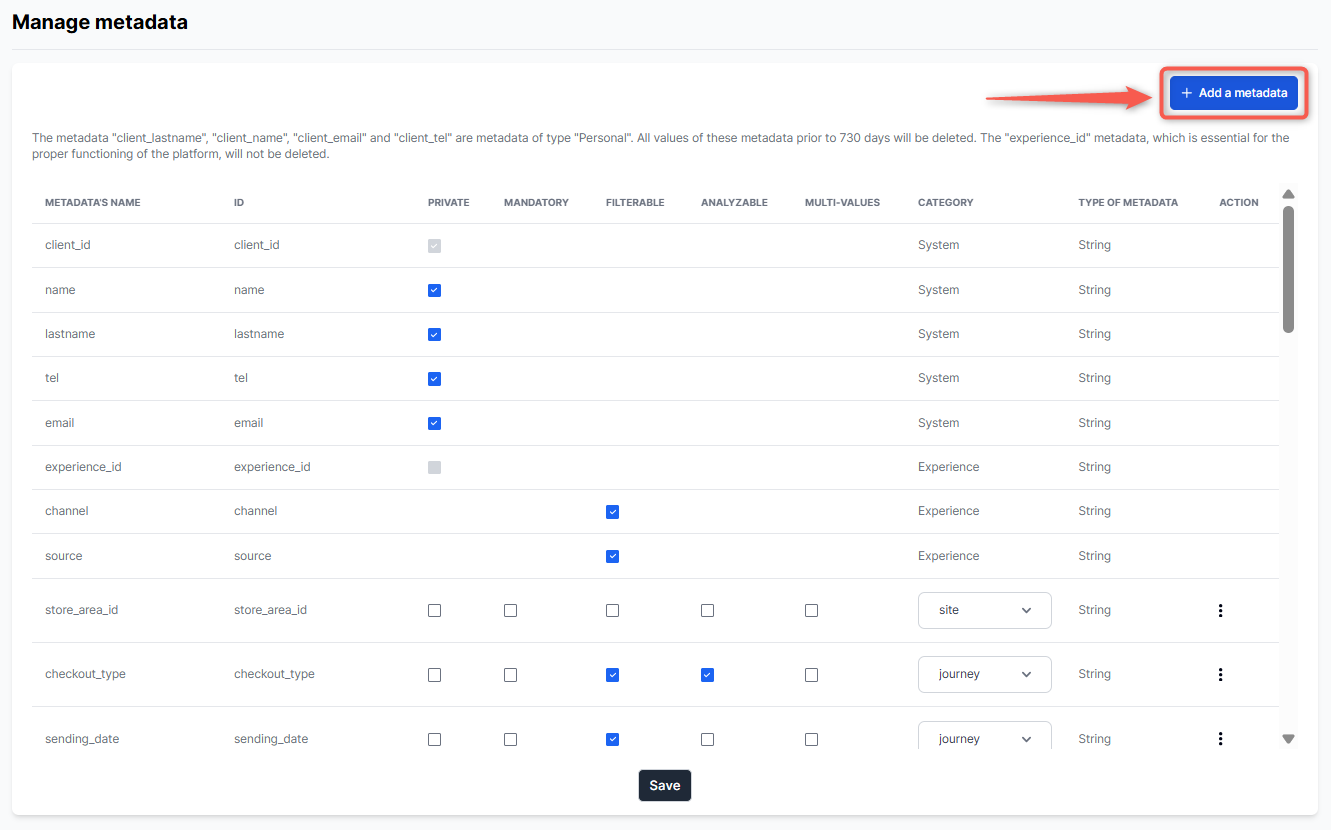Uncheck Private checkbox for name row
Screen dimensions: 1331x830
tap(434, 290)
